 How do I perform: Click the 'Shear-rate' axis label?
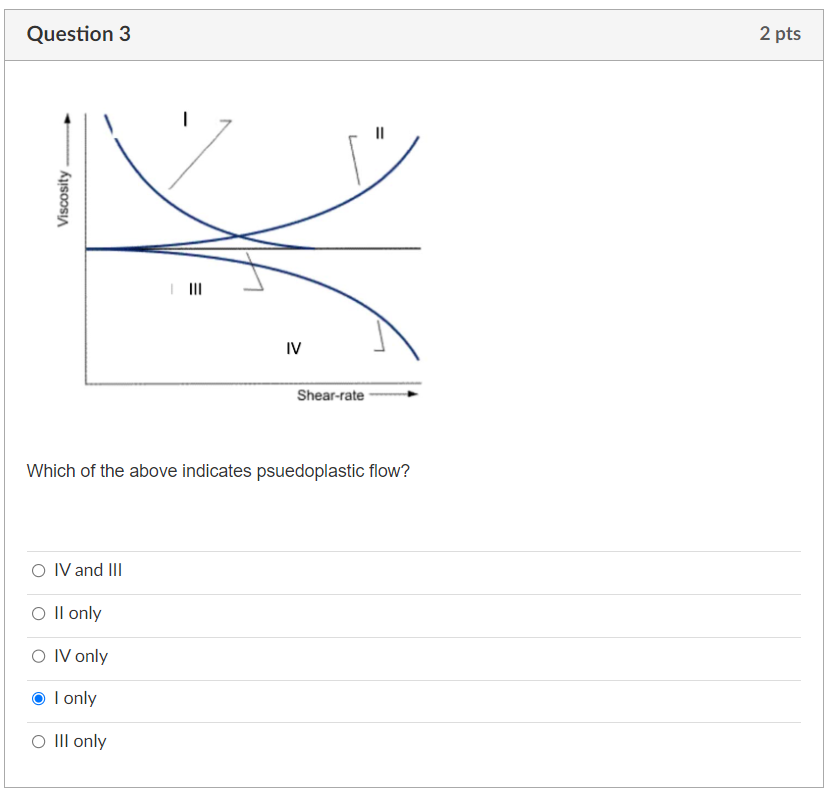(x=330, y=395)
